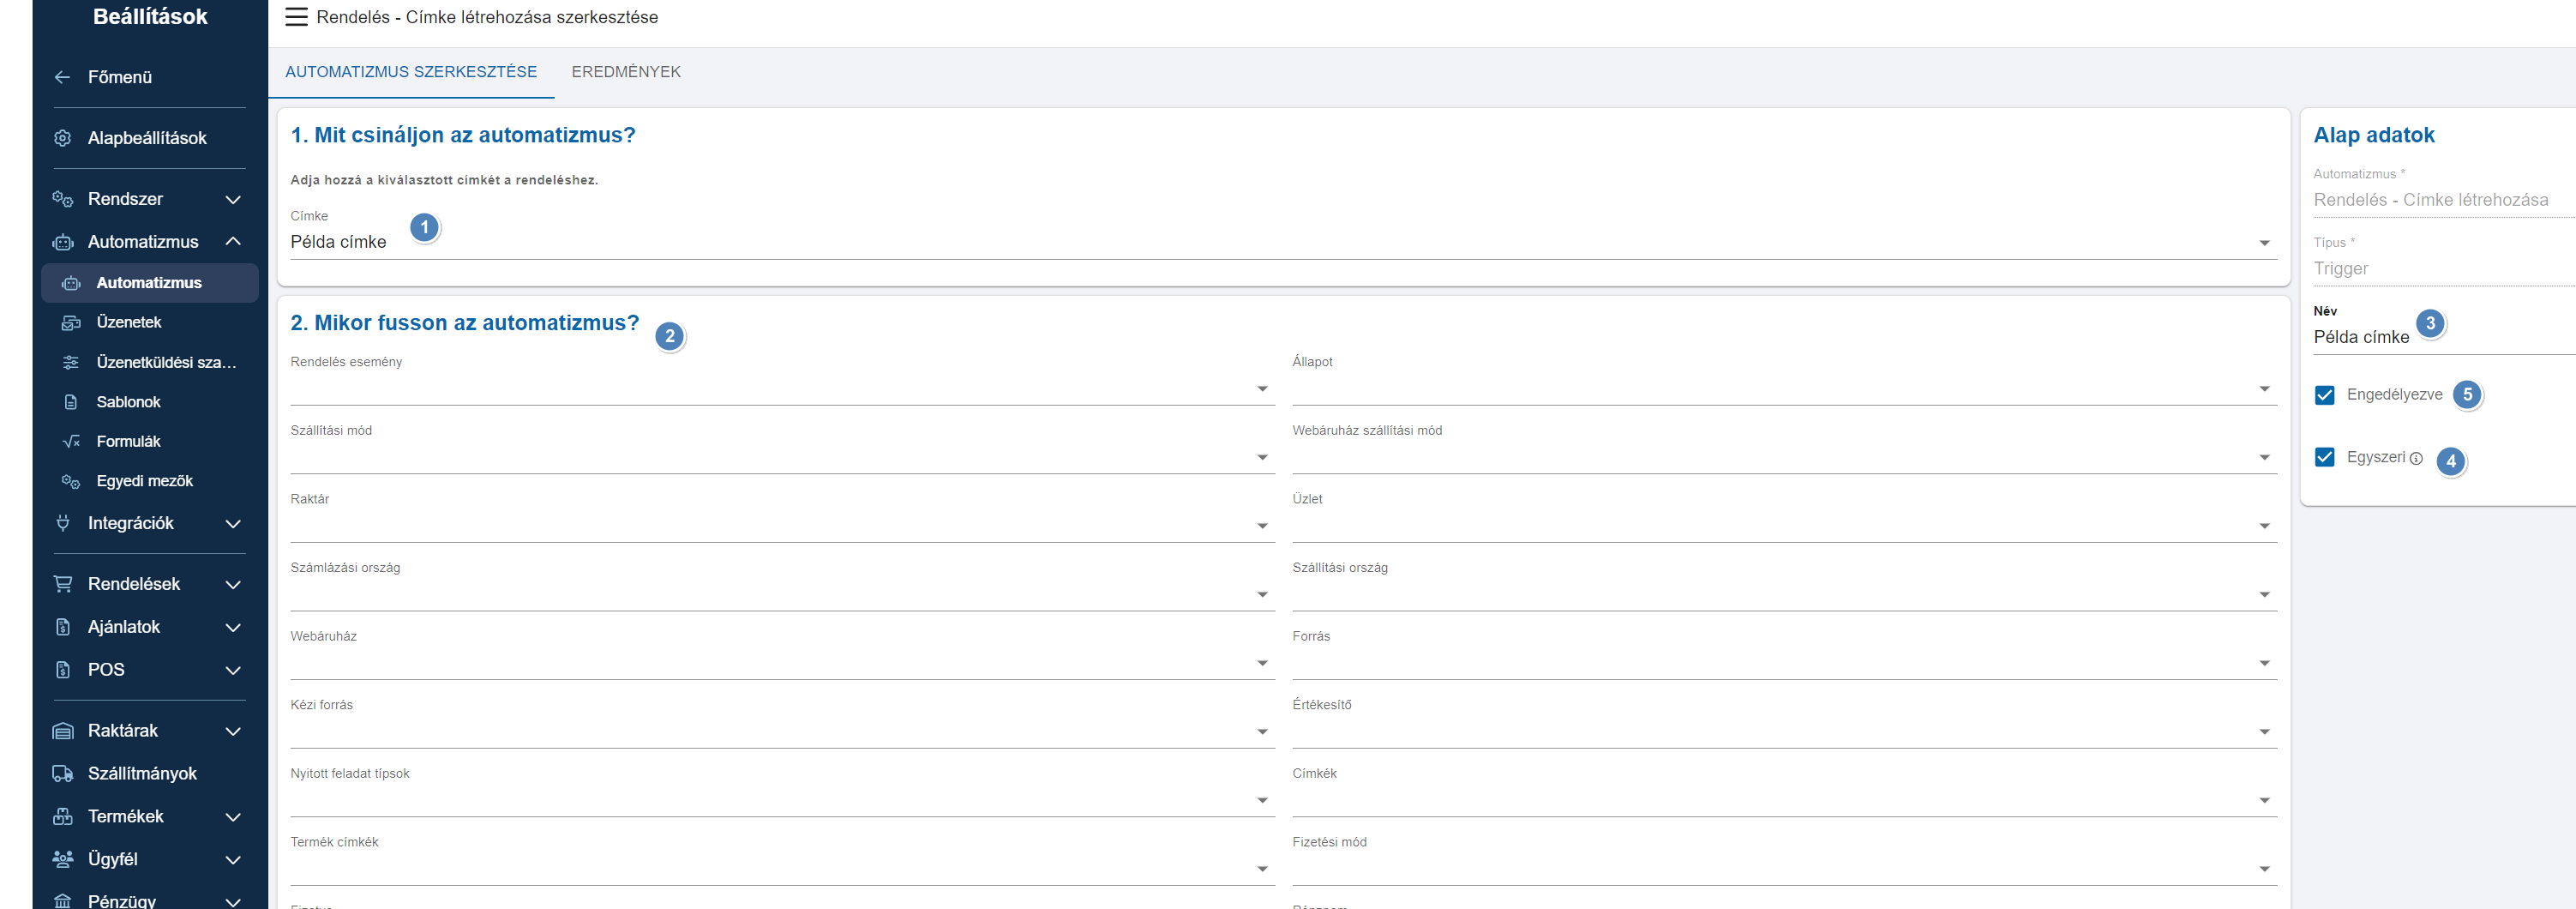Click the Sablonok document icon
The width and height of the screenshot is (2576, 909).
(71, 402)
